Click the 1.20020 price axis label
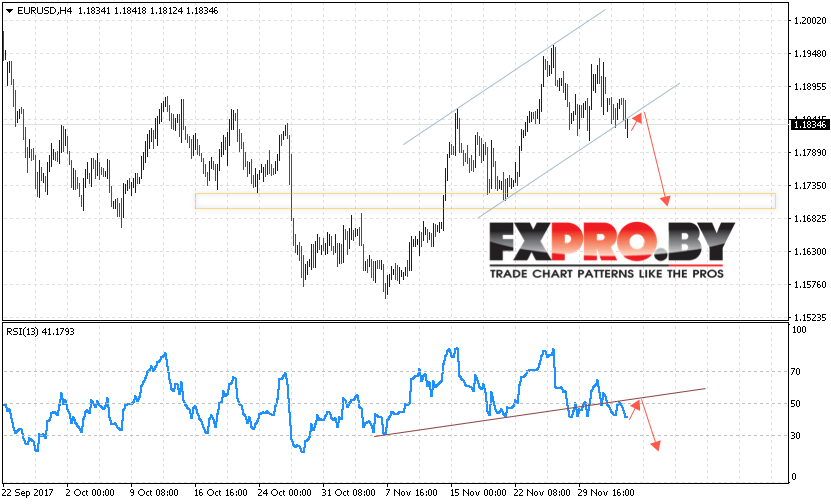This screenshot has height=504, width=831. coord(810,21)
